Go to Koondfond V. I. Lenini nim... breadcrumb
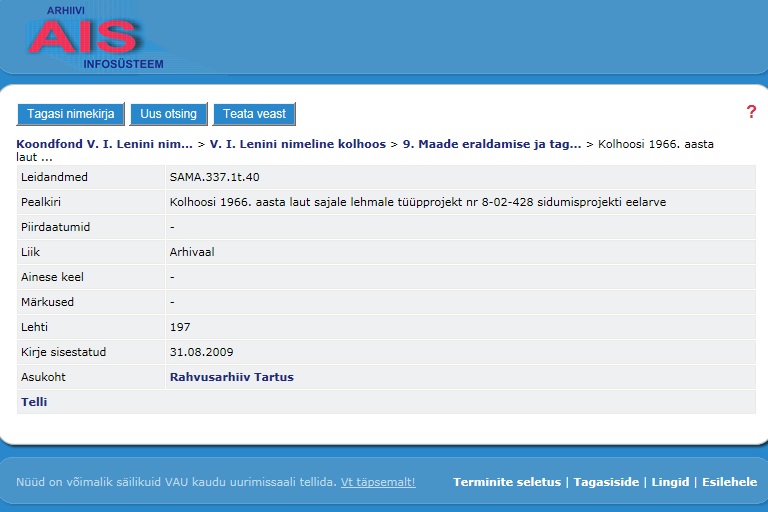This screenshot has height=512, width=768. click(x=104, y=144)
